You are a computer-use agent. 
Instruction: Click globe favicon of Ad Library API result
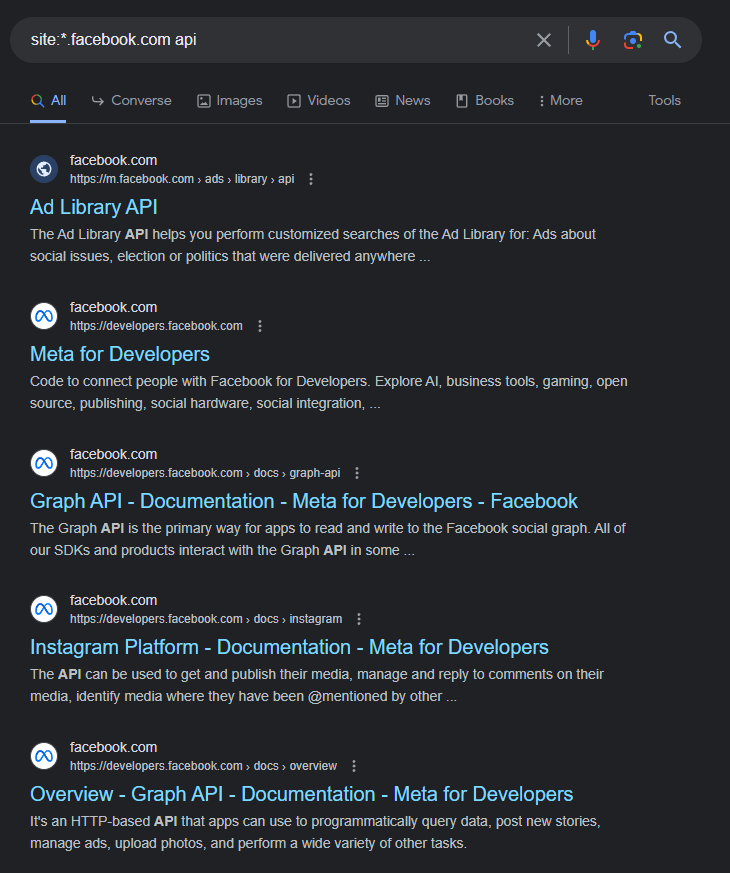click(44, 169)
